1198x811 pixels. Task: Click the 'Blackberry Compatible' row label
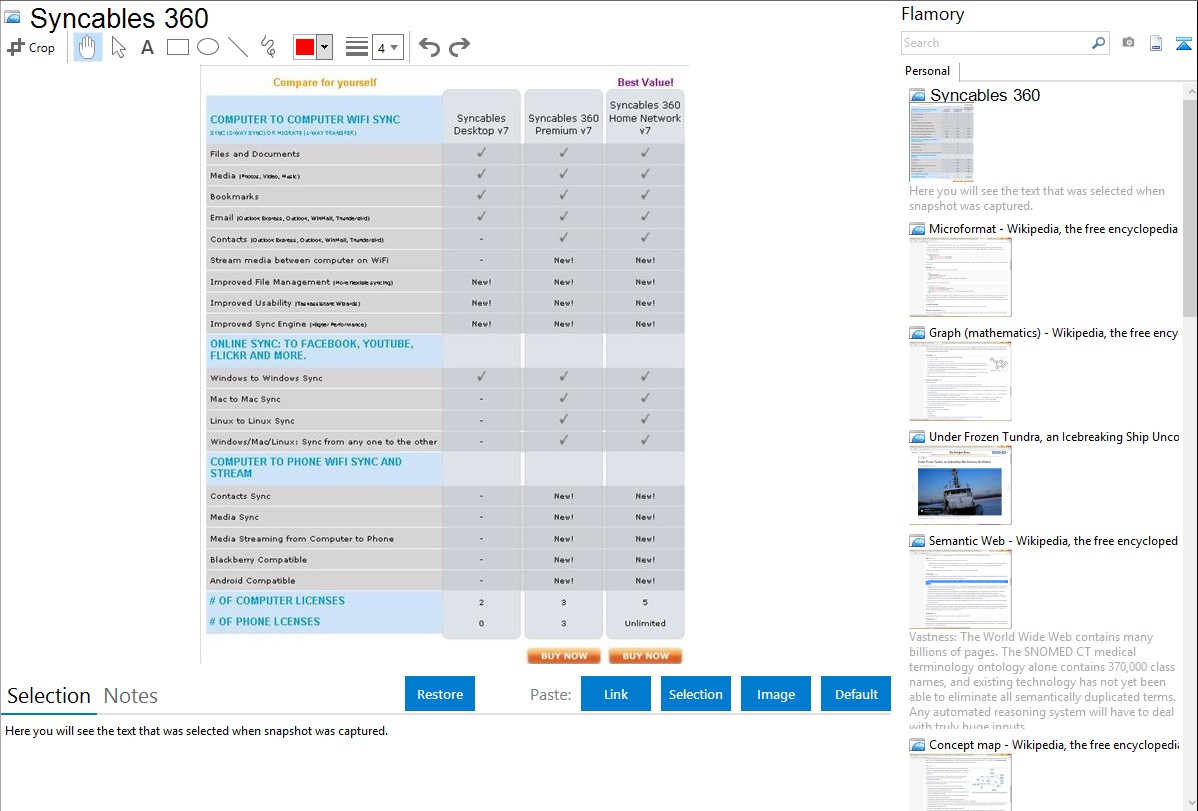click(x=259, y=560)
